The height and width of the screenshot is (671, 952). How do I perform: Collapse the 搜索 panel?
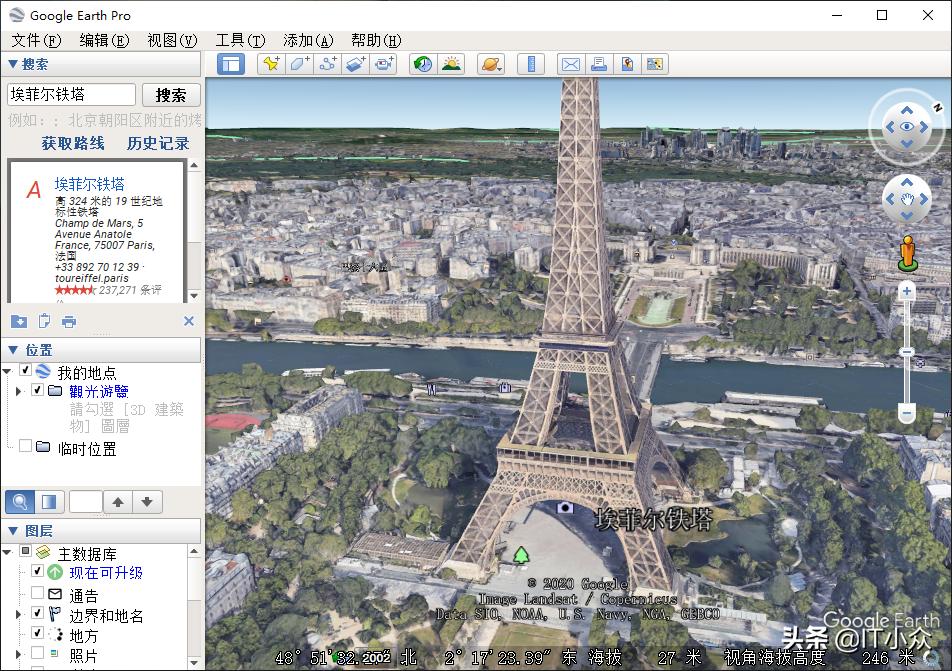tap(13, 64)
